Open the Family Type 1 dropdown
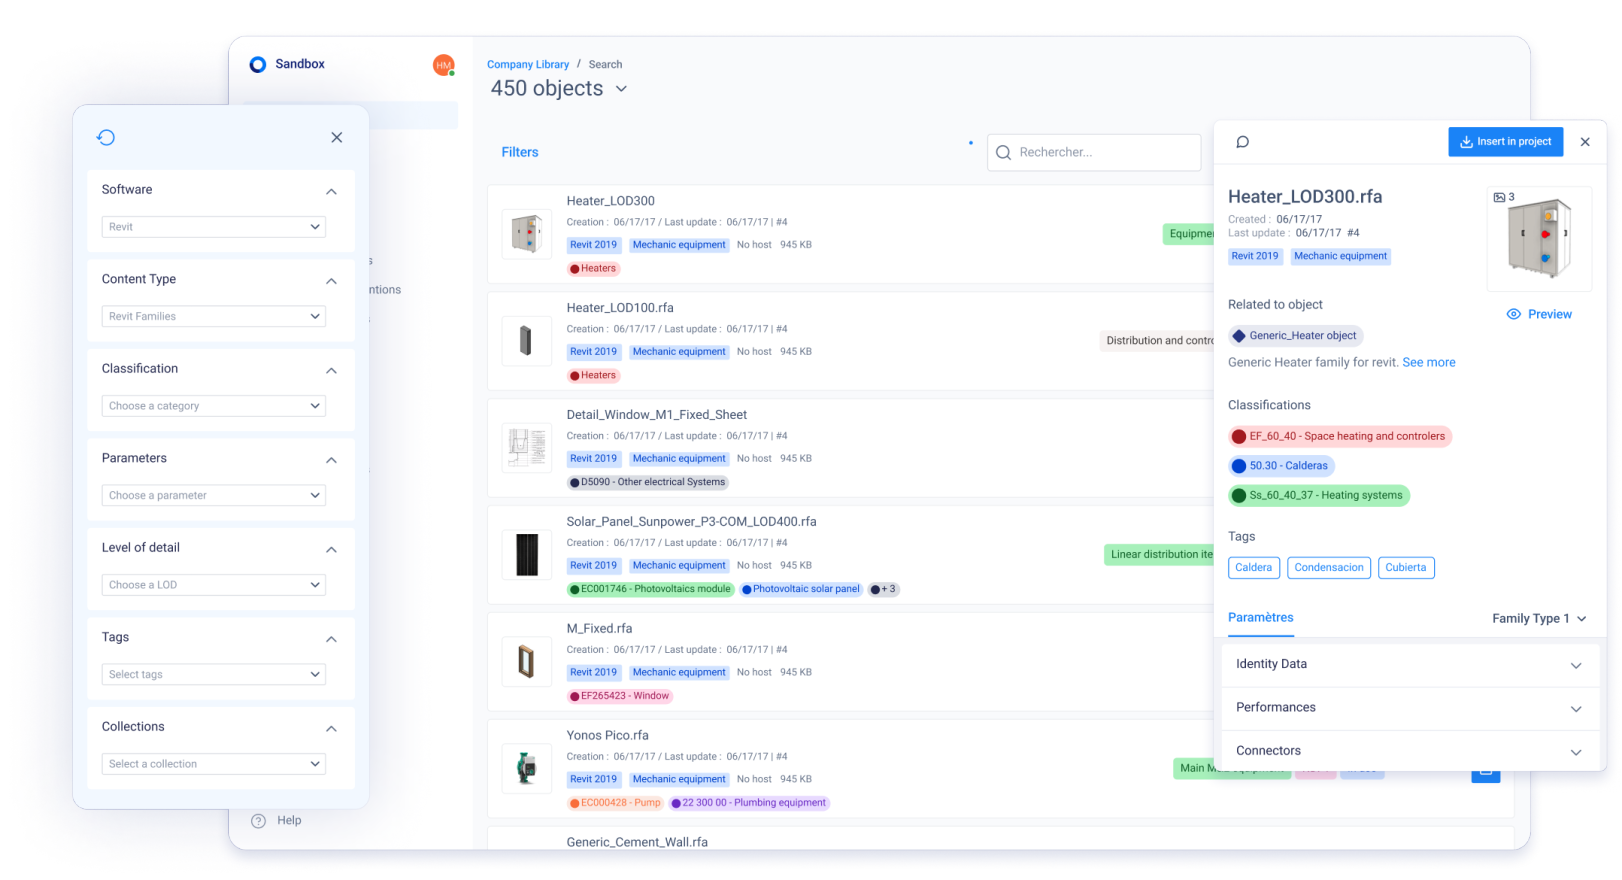 [1539, 619]
